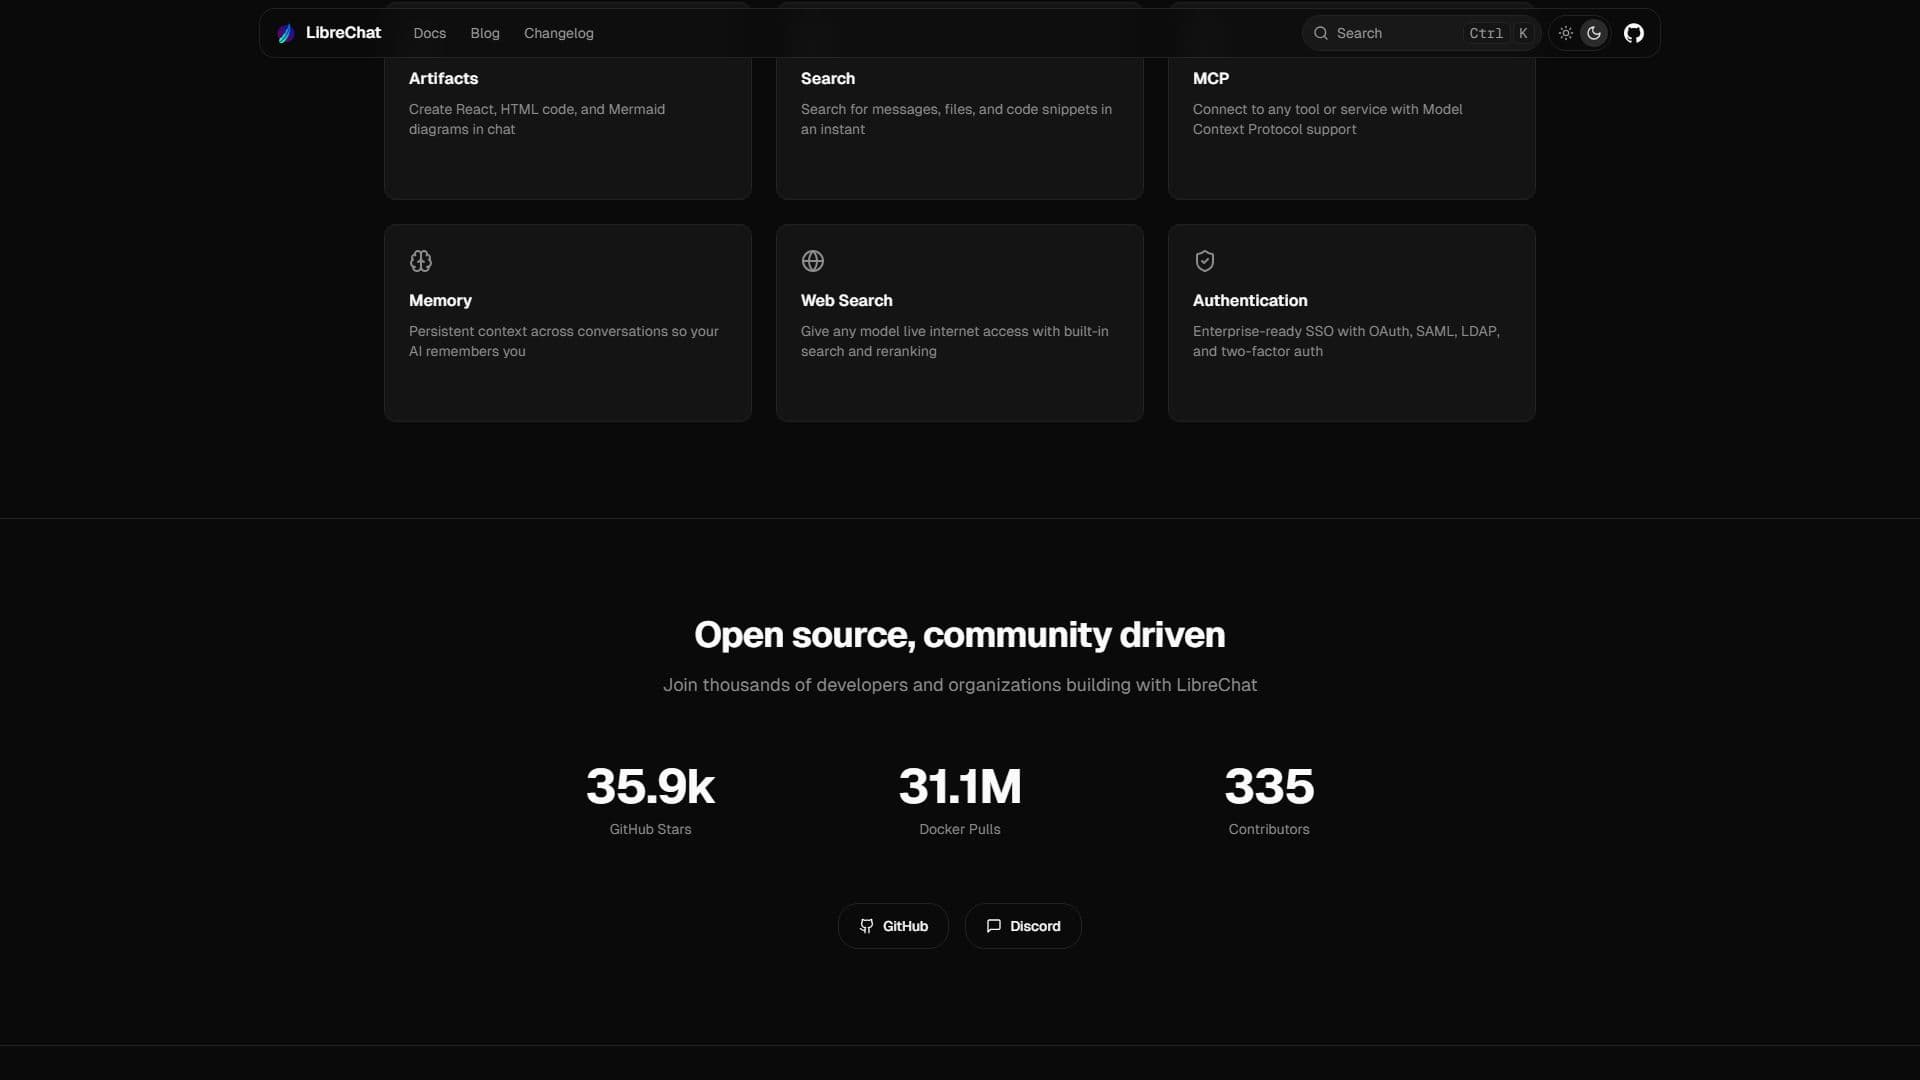Viewport: 1920px width, 1080px height.
Task: Click 'Create React, HTML code' description
Action: coord(537,119)
